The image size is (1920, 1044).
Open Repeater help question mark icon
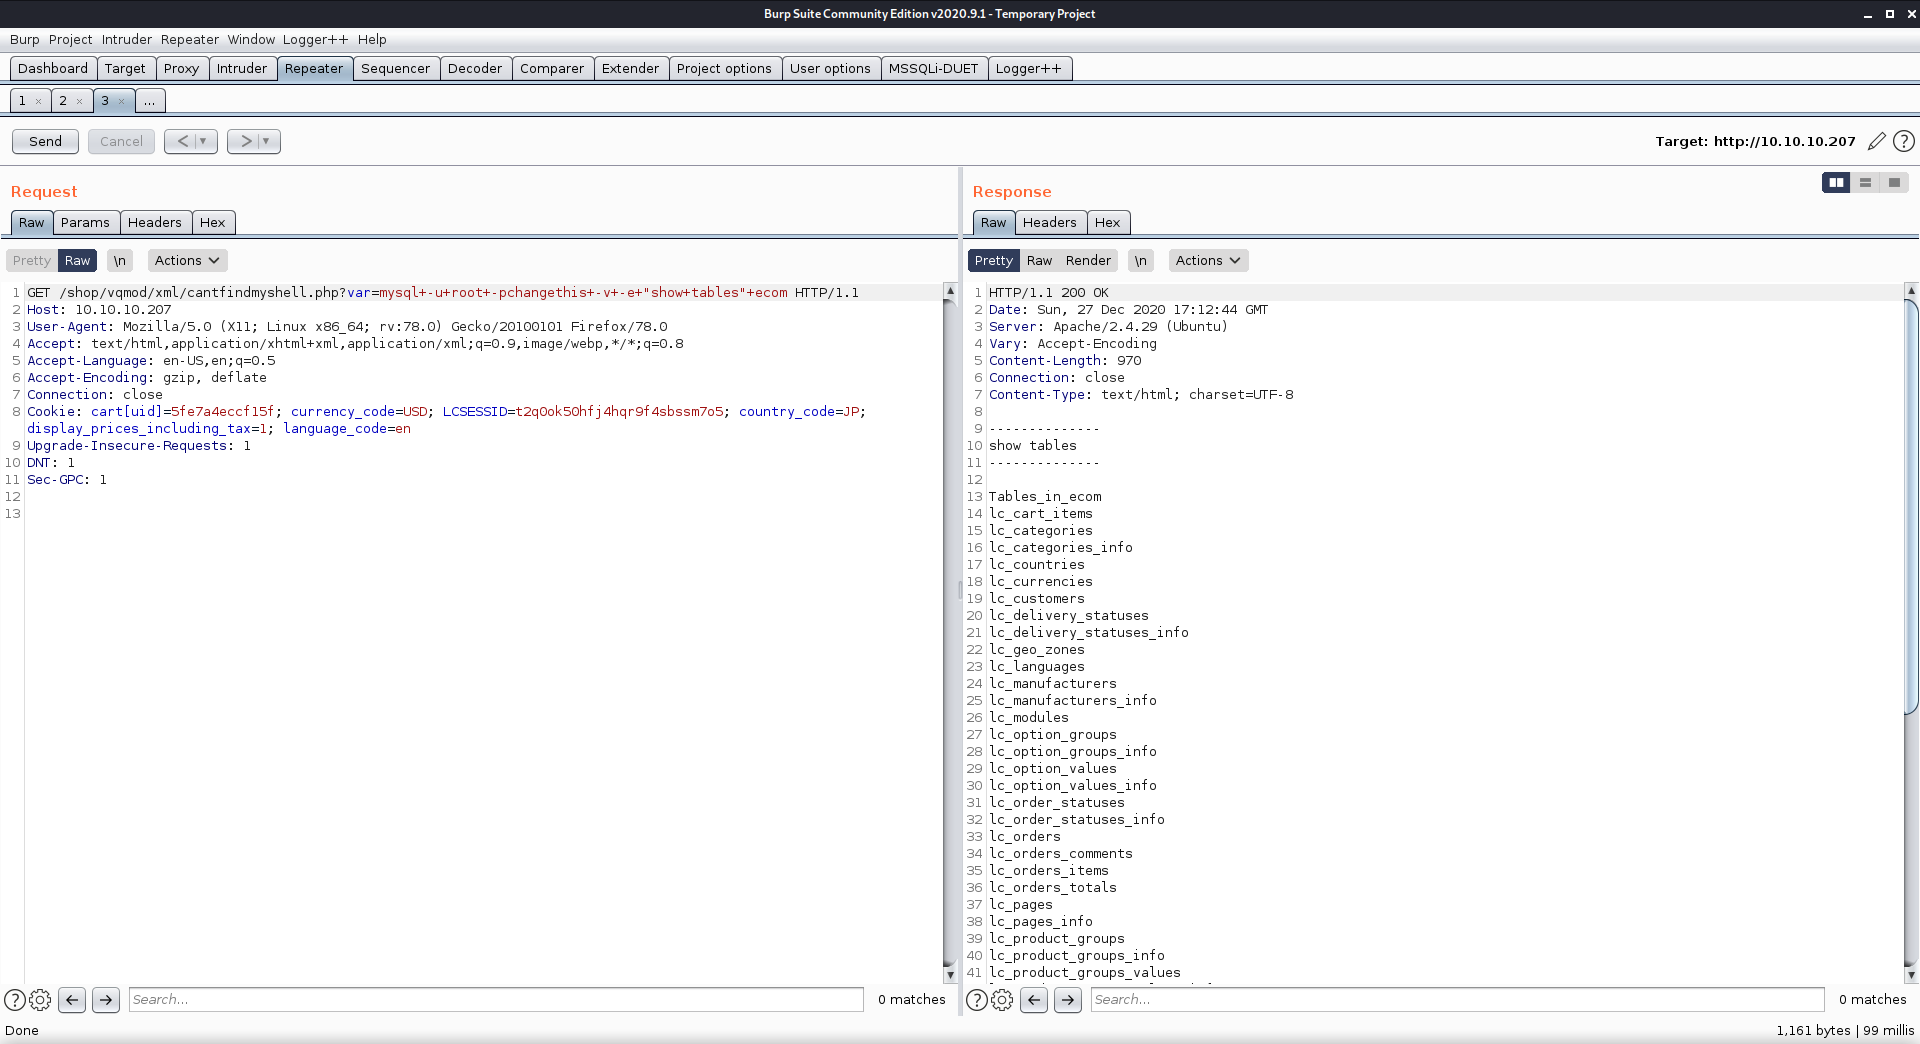coord(1904,141)
